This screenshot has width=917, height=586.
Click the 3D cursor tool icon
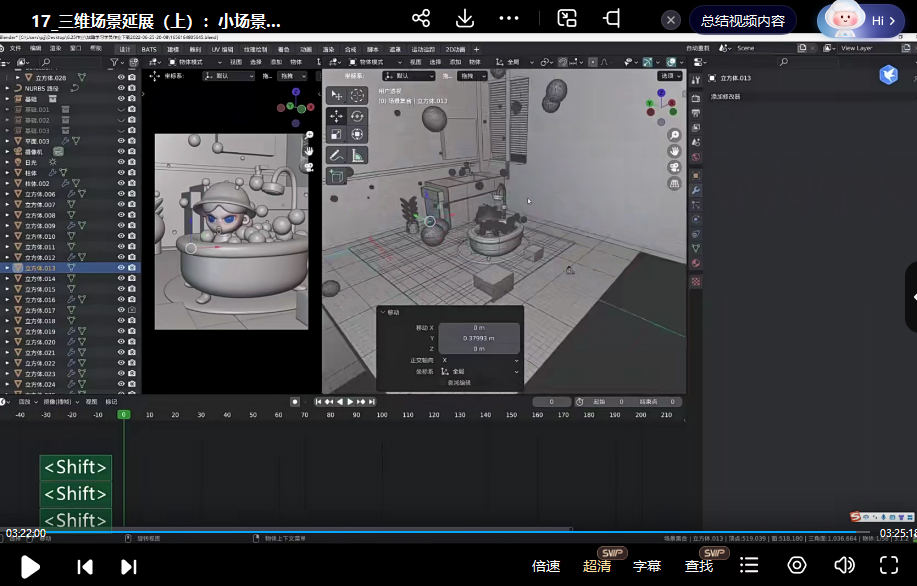click(x=357, y=96)
